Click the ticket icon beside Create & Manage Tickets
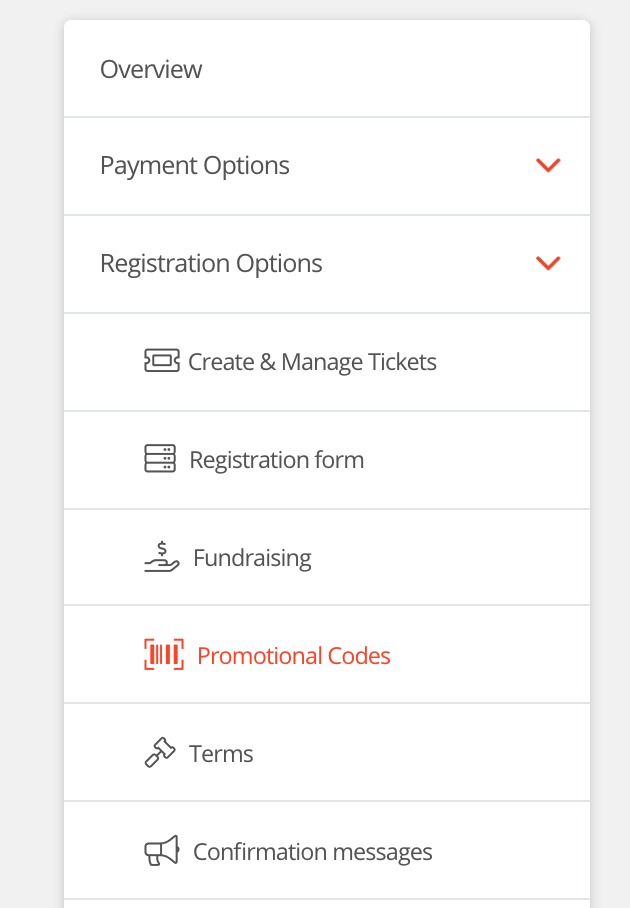This screenshot has width=630, height=908. click(162, 361)
